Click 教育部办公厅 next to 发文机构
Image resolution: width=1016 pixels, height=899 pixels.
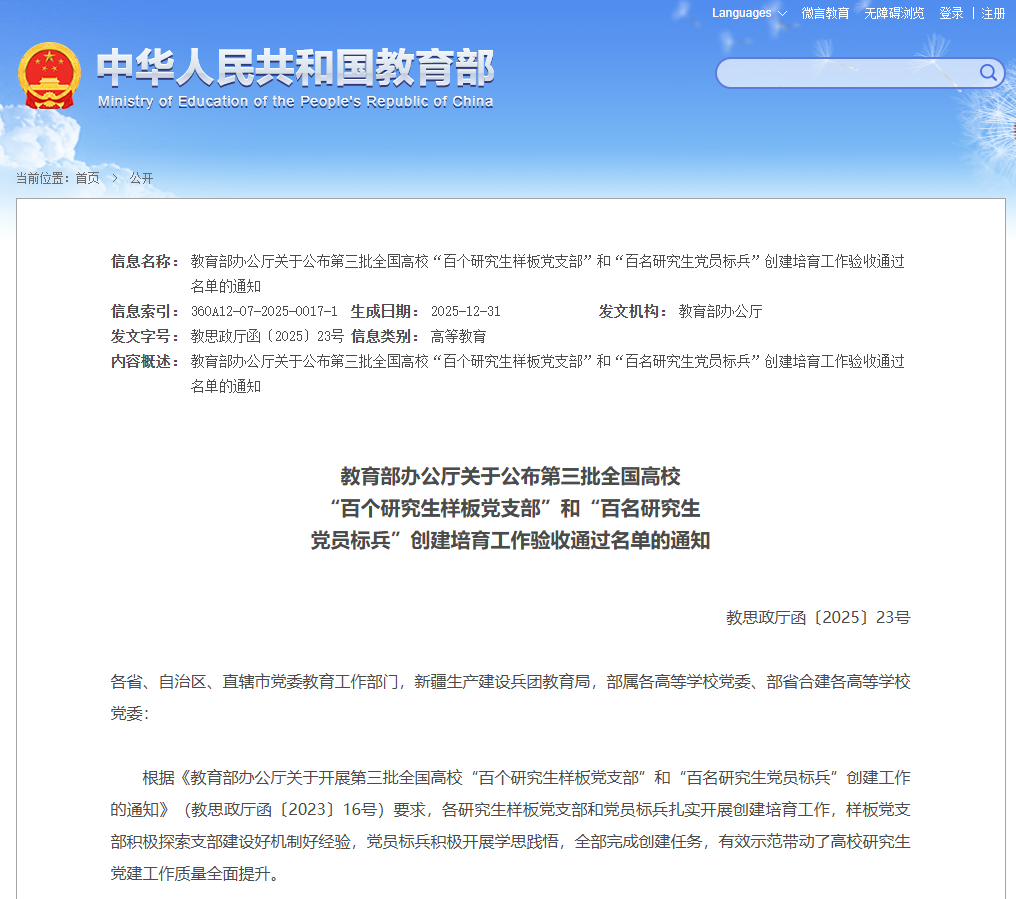[720, 311]
